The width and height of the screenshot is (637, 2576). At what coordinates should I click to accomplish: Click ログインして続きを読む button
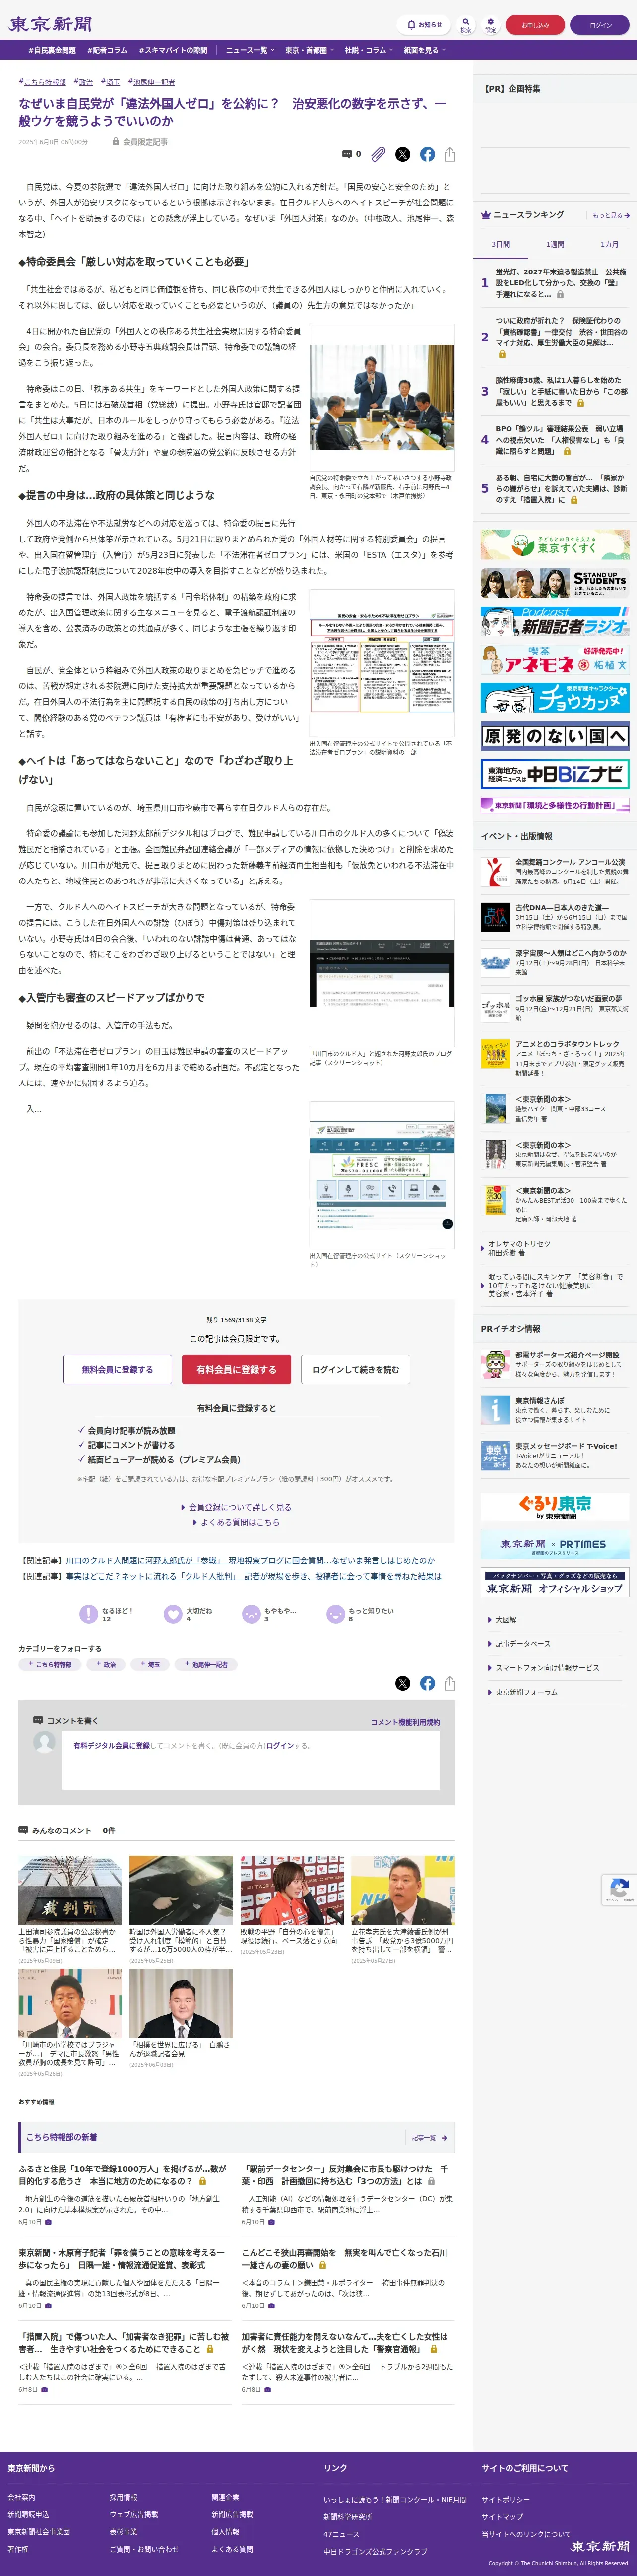tap(355, 1369)
